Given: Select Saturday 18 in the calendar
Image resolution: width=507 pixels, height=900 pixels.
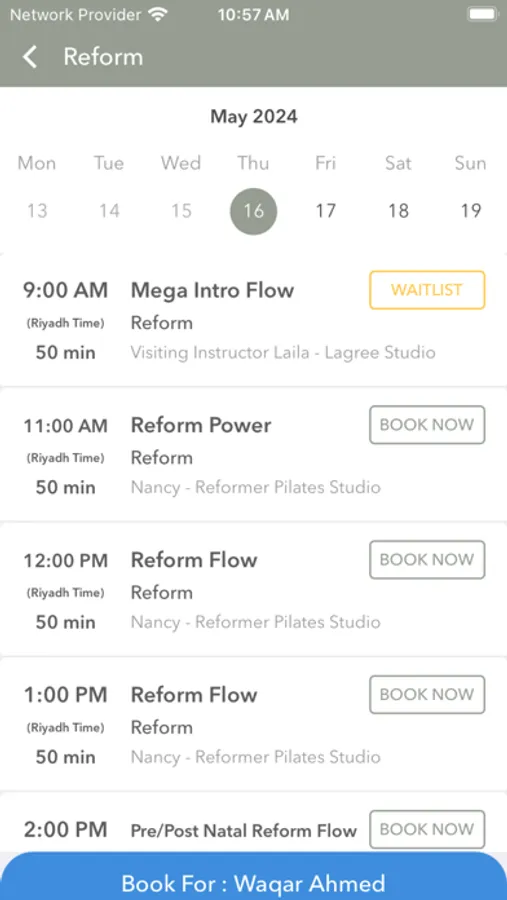Looking at the screenshot, I should point(398,211).
